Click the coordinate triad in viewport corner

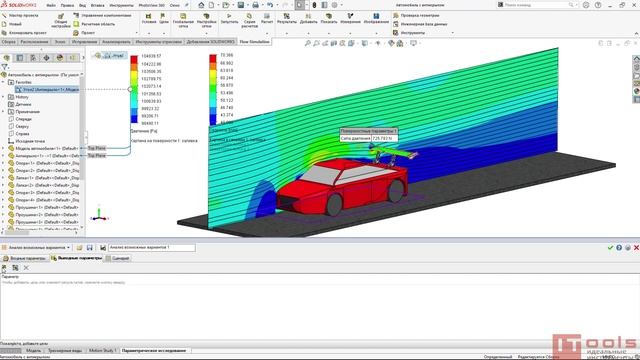click(99, 214)
